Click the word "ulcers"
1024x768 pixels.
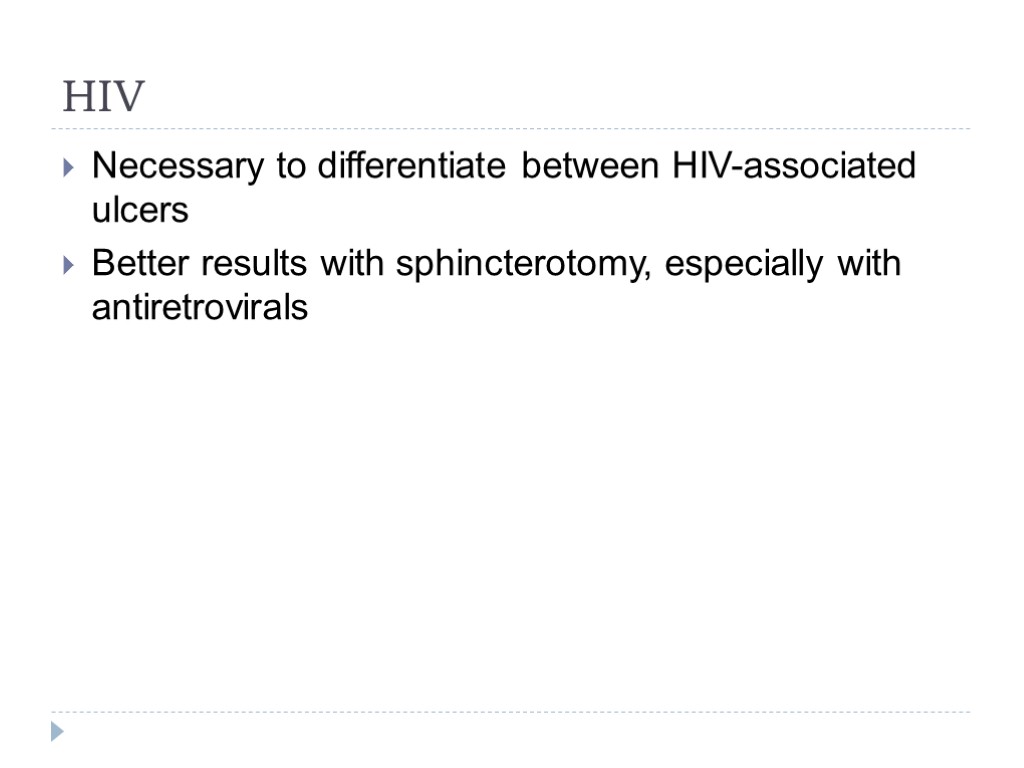pos(140,210)
